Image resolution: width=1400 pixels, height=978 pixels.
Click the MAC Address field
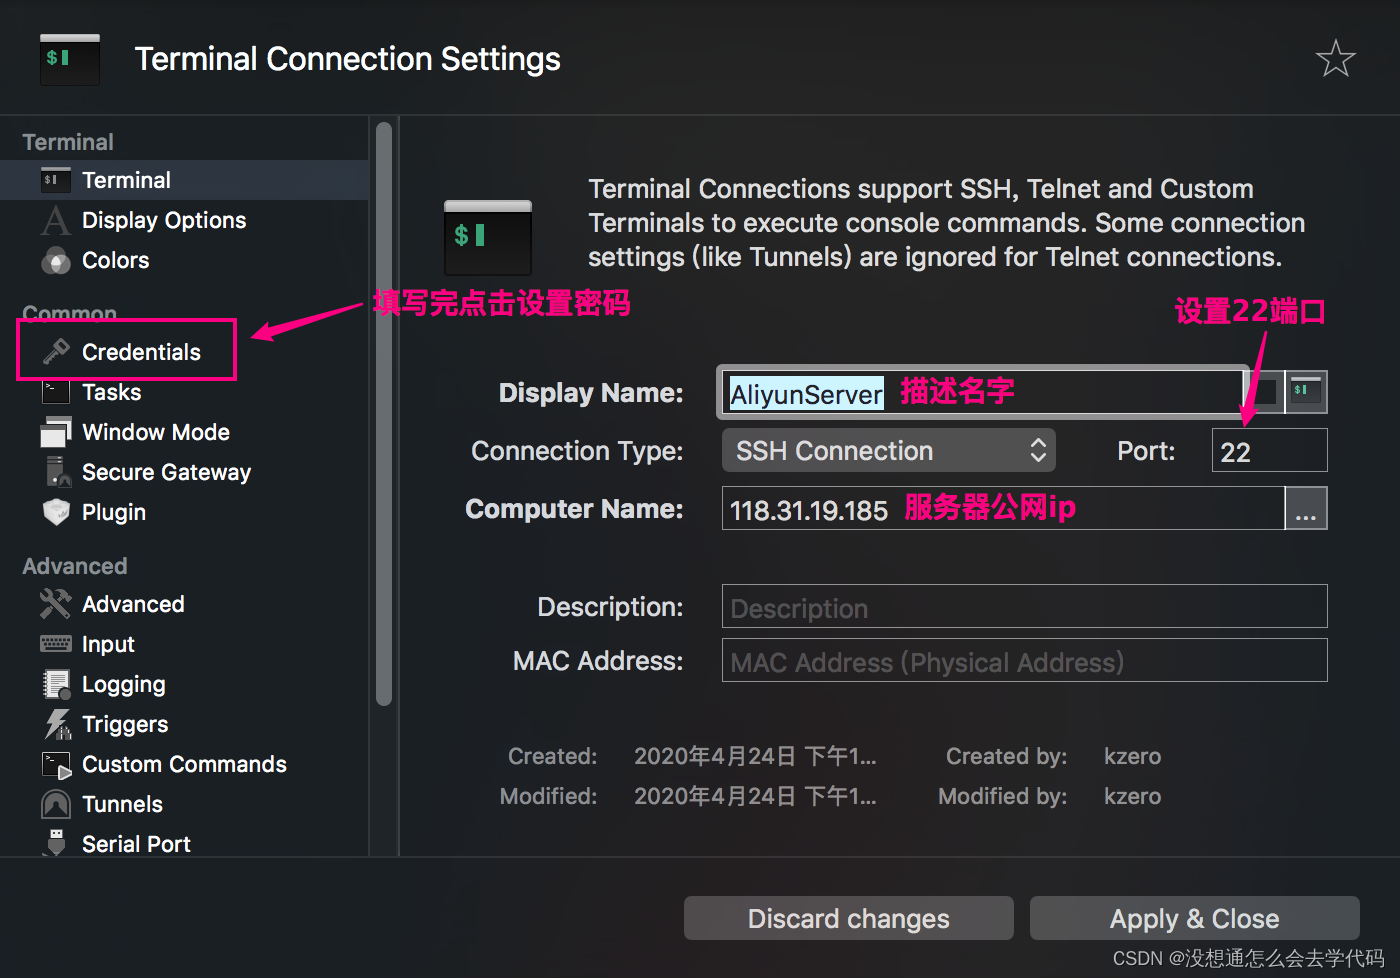1024,660
